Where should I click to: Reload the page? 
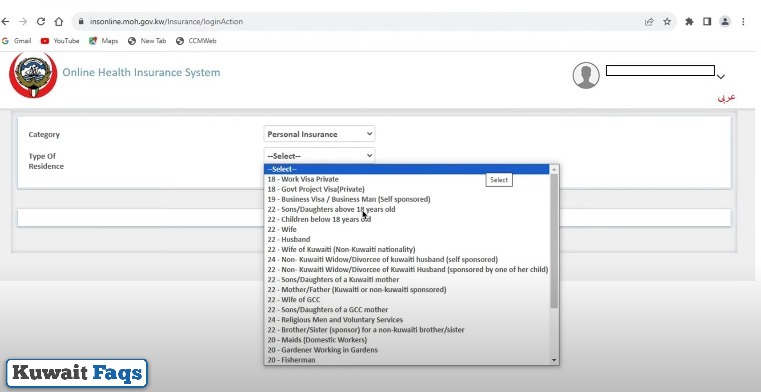[x=41, y=21]
